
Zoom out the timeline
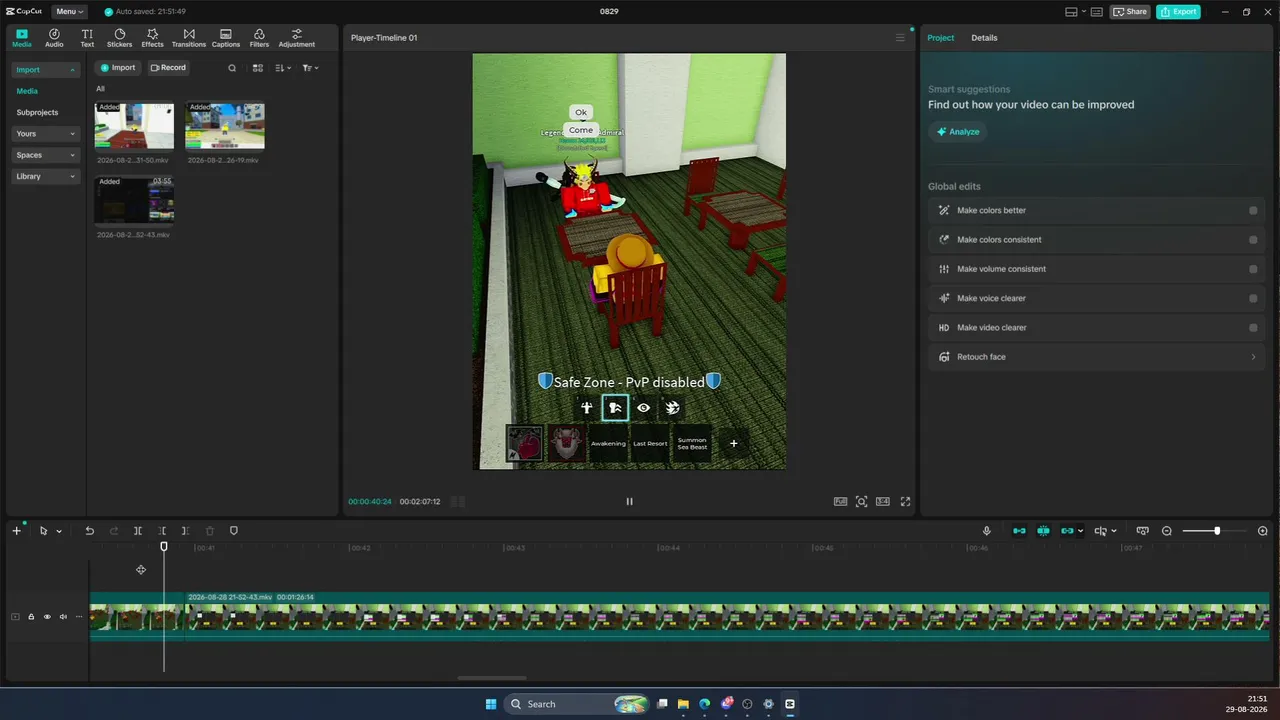[x=1167, y=531]
